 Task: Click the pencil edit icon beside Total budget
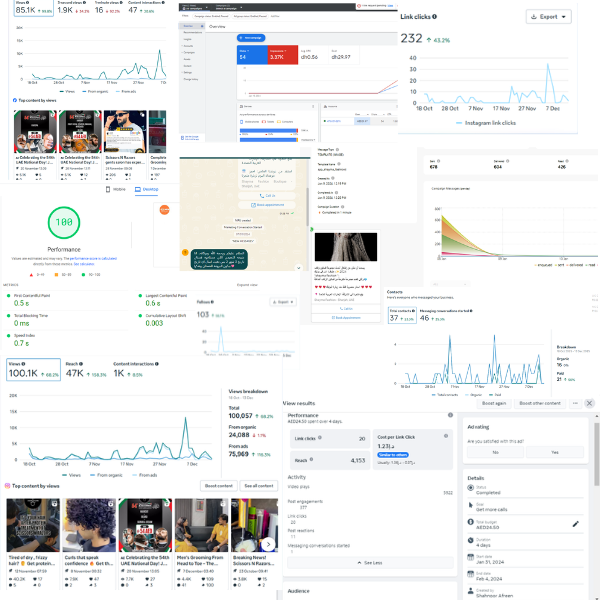(x=576, y=524)
